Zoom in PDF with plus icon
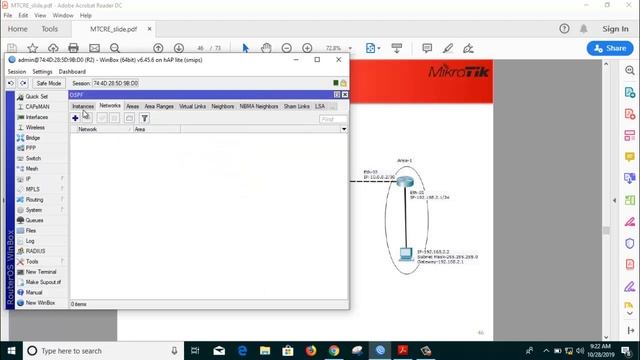The width and height of the screenshot is (640, 360). [x=307, y=48]
